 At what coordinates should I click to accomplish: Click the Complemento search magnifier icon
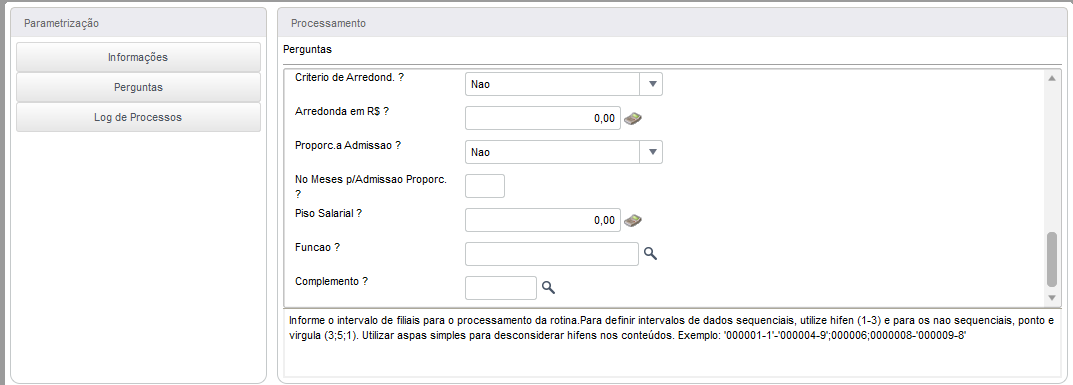tap(548, 287)
